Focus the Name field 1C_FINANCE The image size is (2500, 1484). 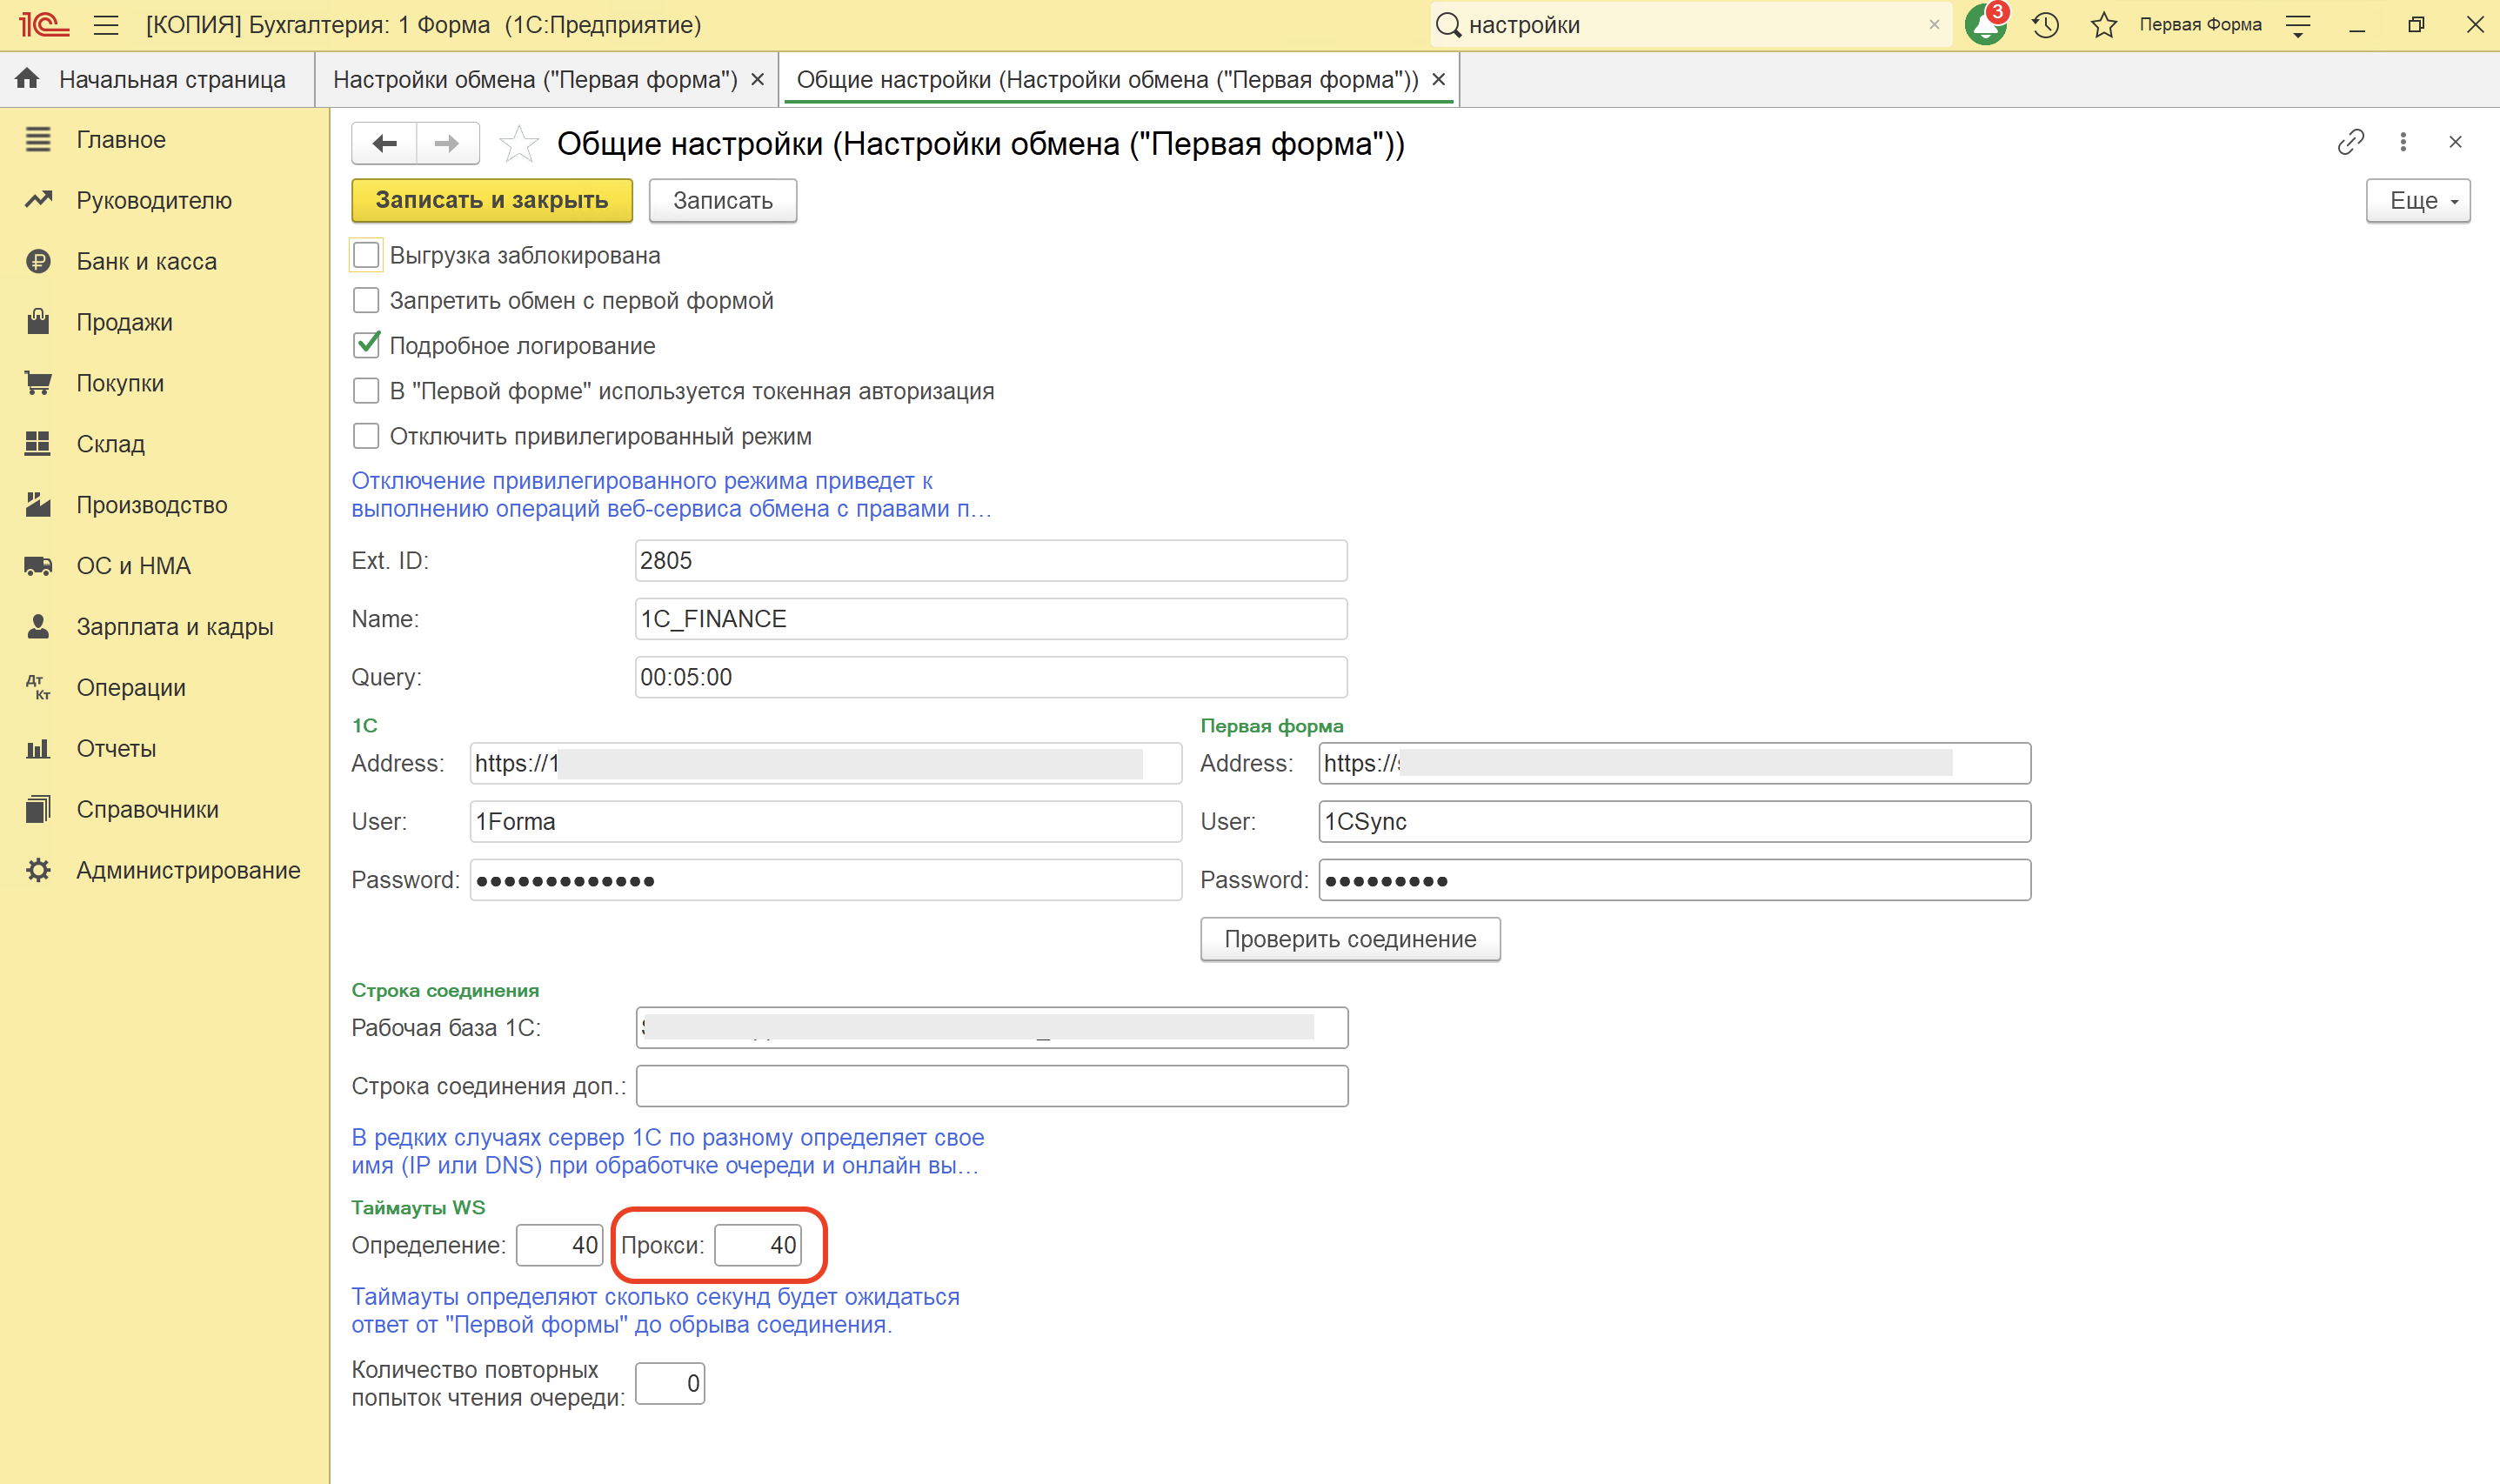(x=991, y=619)
